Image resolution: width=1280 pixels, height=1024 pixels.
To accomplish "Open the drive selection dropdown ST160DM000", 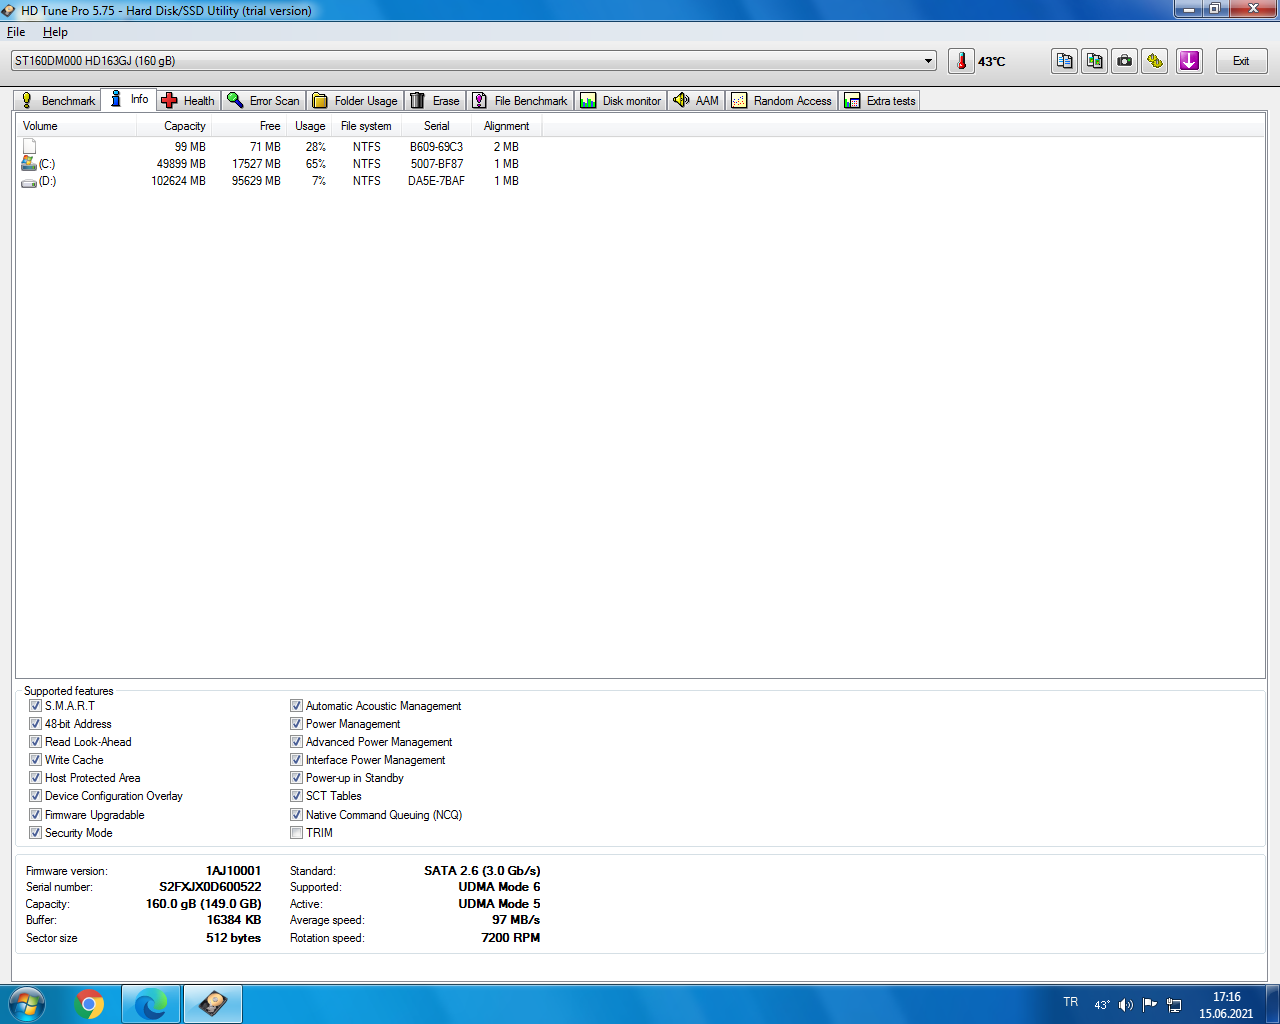I will click(474, 61).
